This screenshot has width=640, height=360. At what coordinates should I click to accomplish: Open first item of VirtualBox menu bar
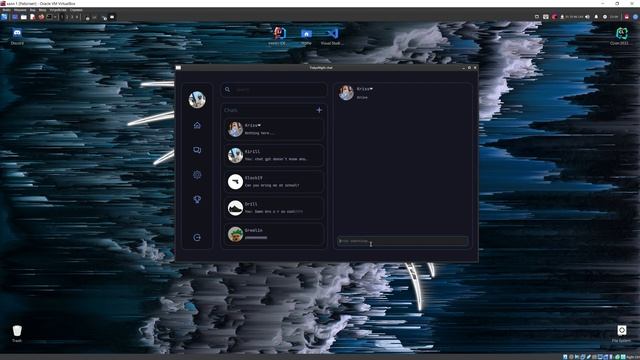6,10
